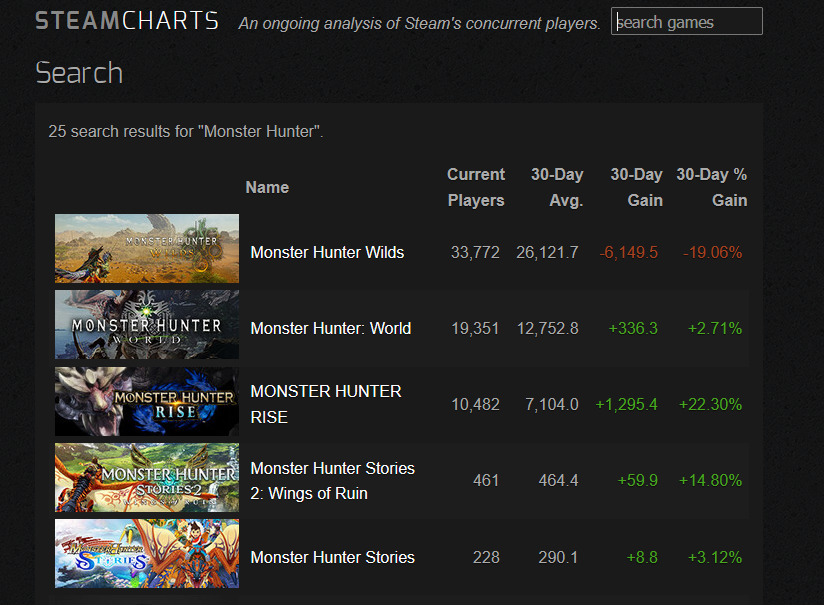Open Monster Hunter Stories 2: Wings of Ruin link
The image size is (824, 605).
click(x=333, y=480)
